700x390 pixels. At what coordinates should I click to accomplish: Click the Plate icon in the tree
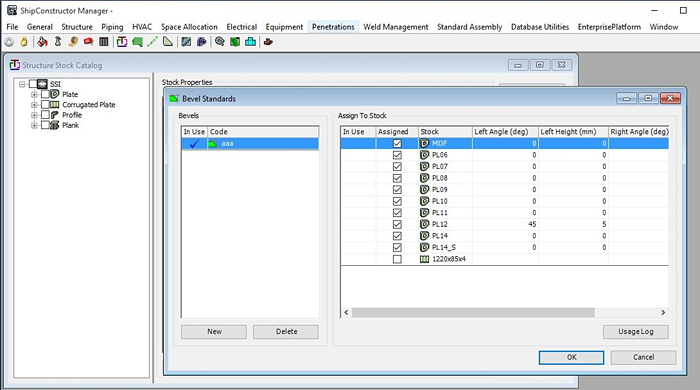(x=54, y=94)
